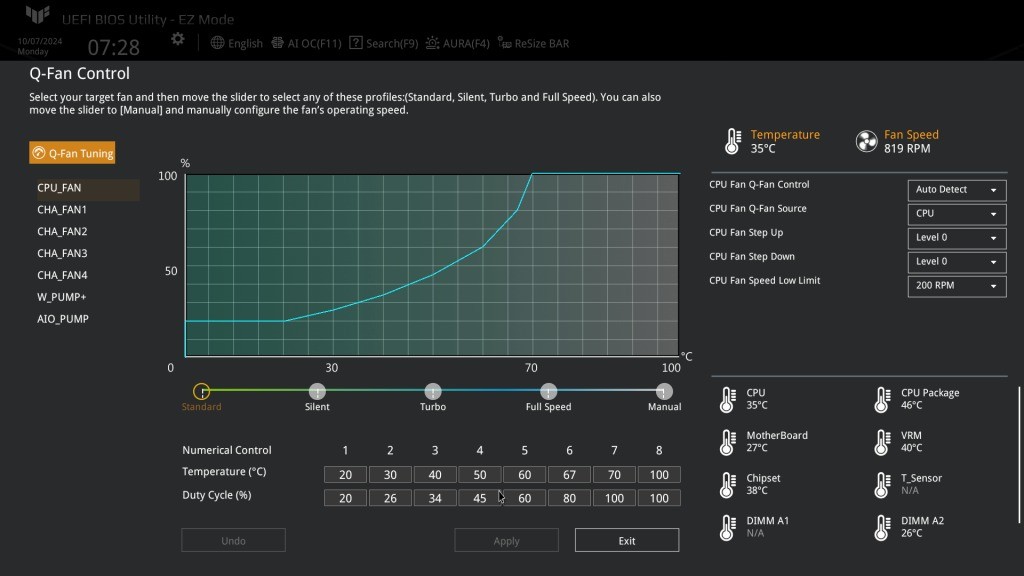Image resolution: width=1024 pixels, height=576 pixels.
Task: Open the CPU Fan Q-Fan Source dropdown
Action: tap(956, 214)
